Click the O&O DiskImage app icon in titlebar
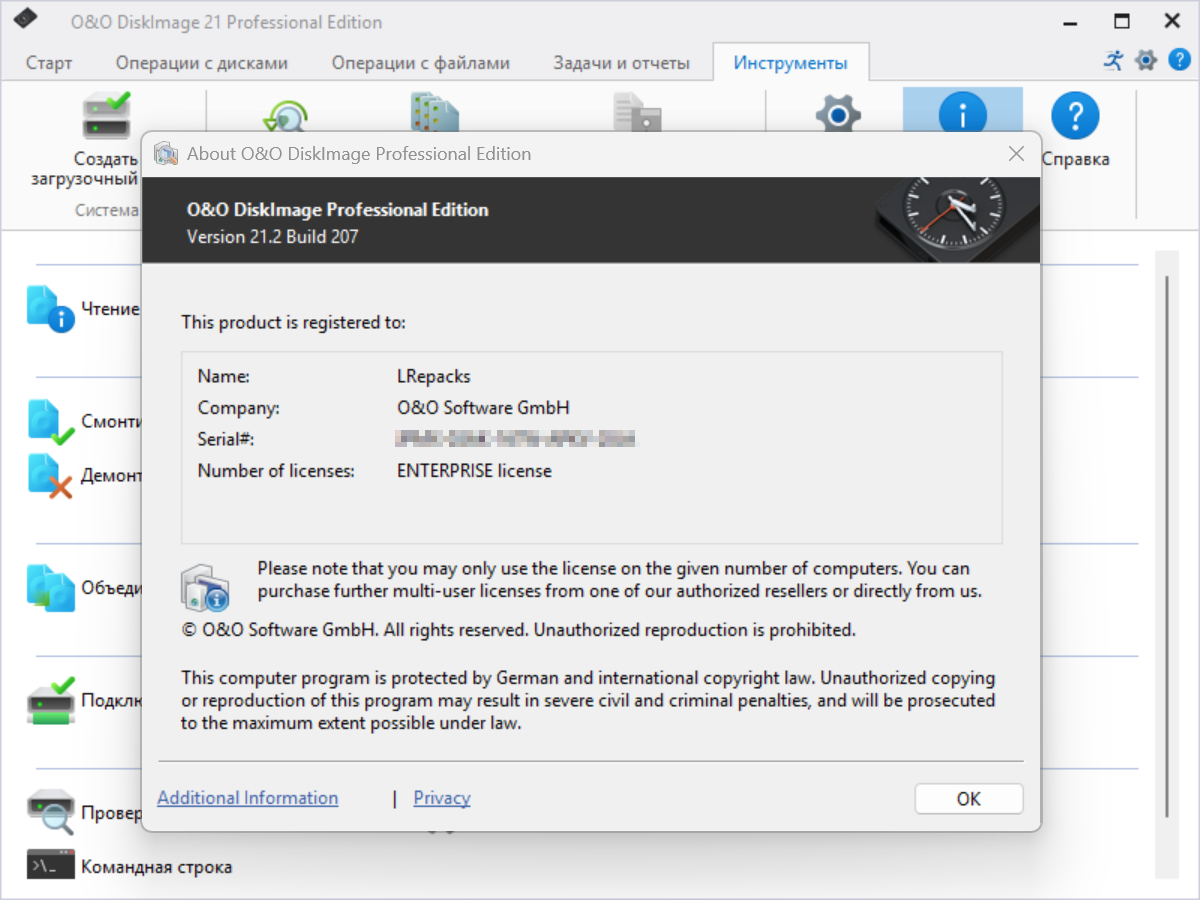1200x900 pixels. (x=27, y=19)
